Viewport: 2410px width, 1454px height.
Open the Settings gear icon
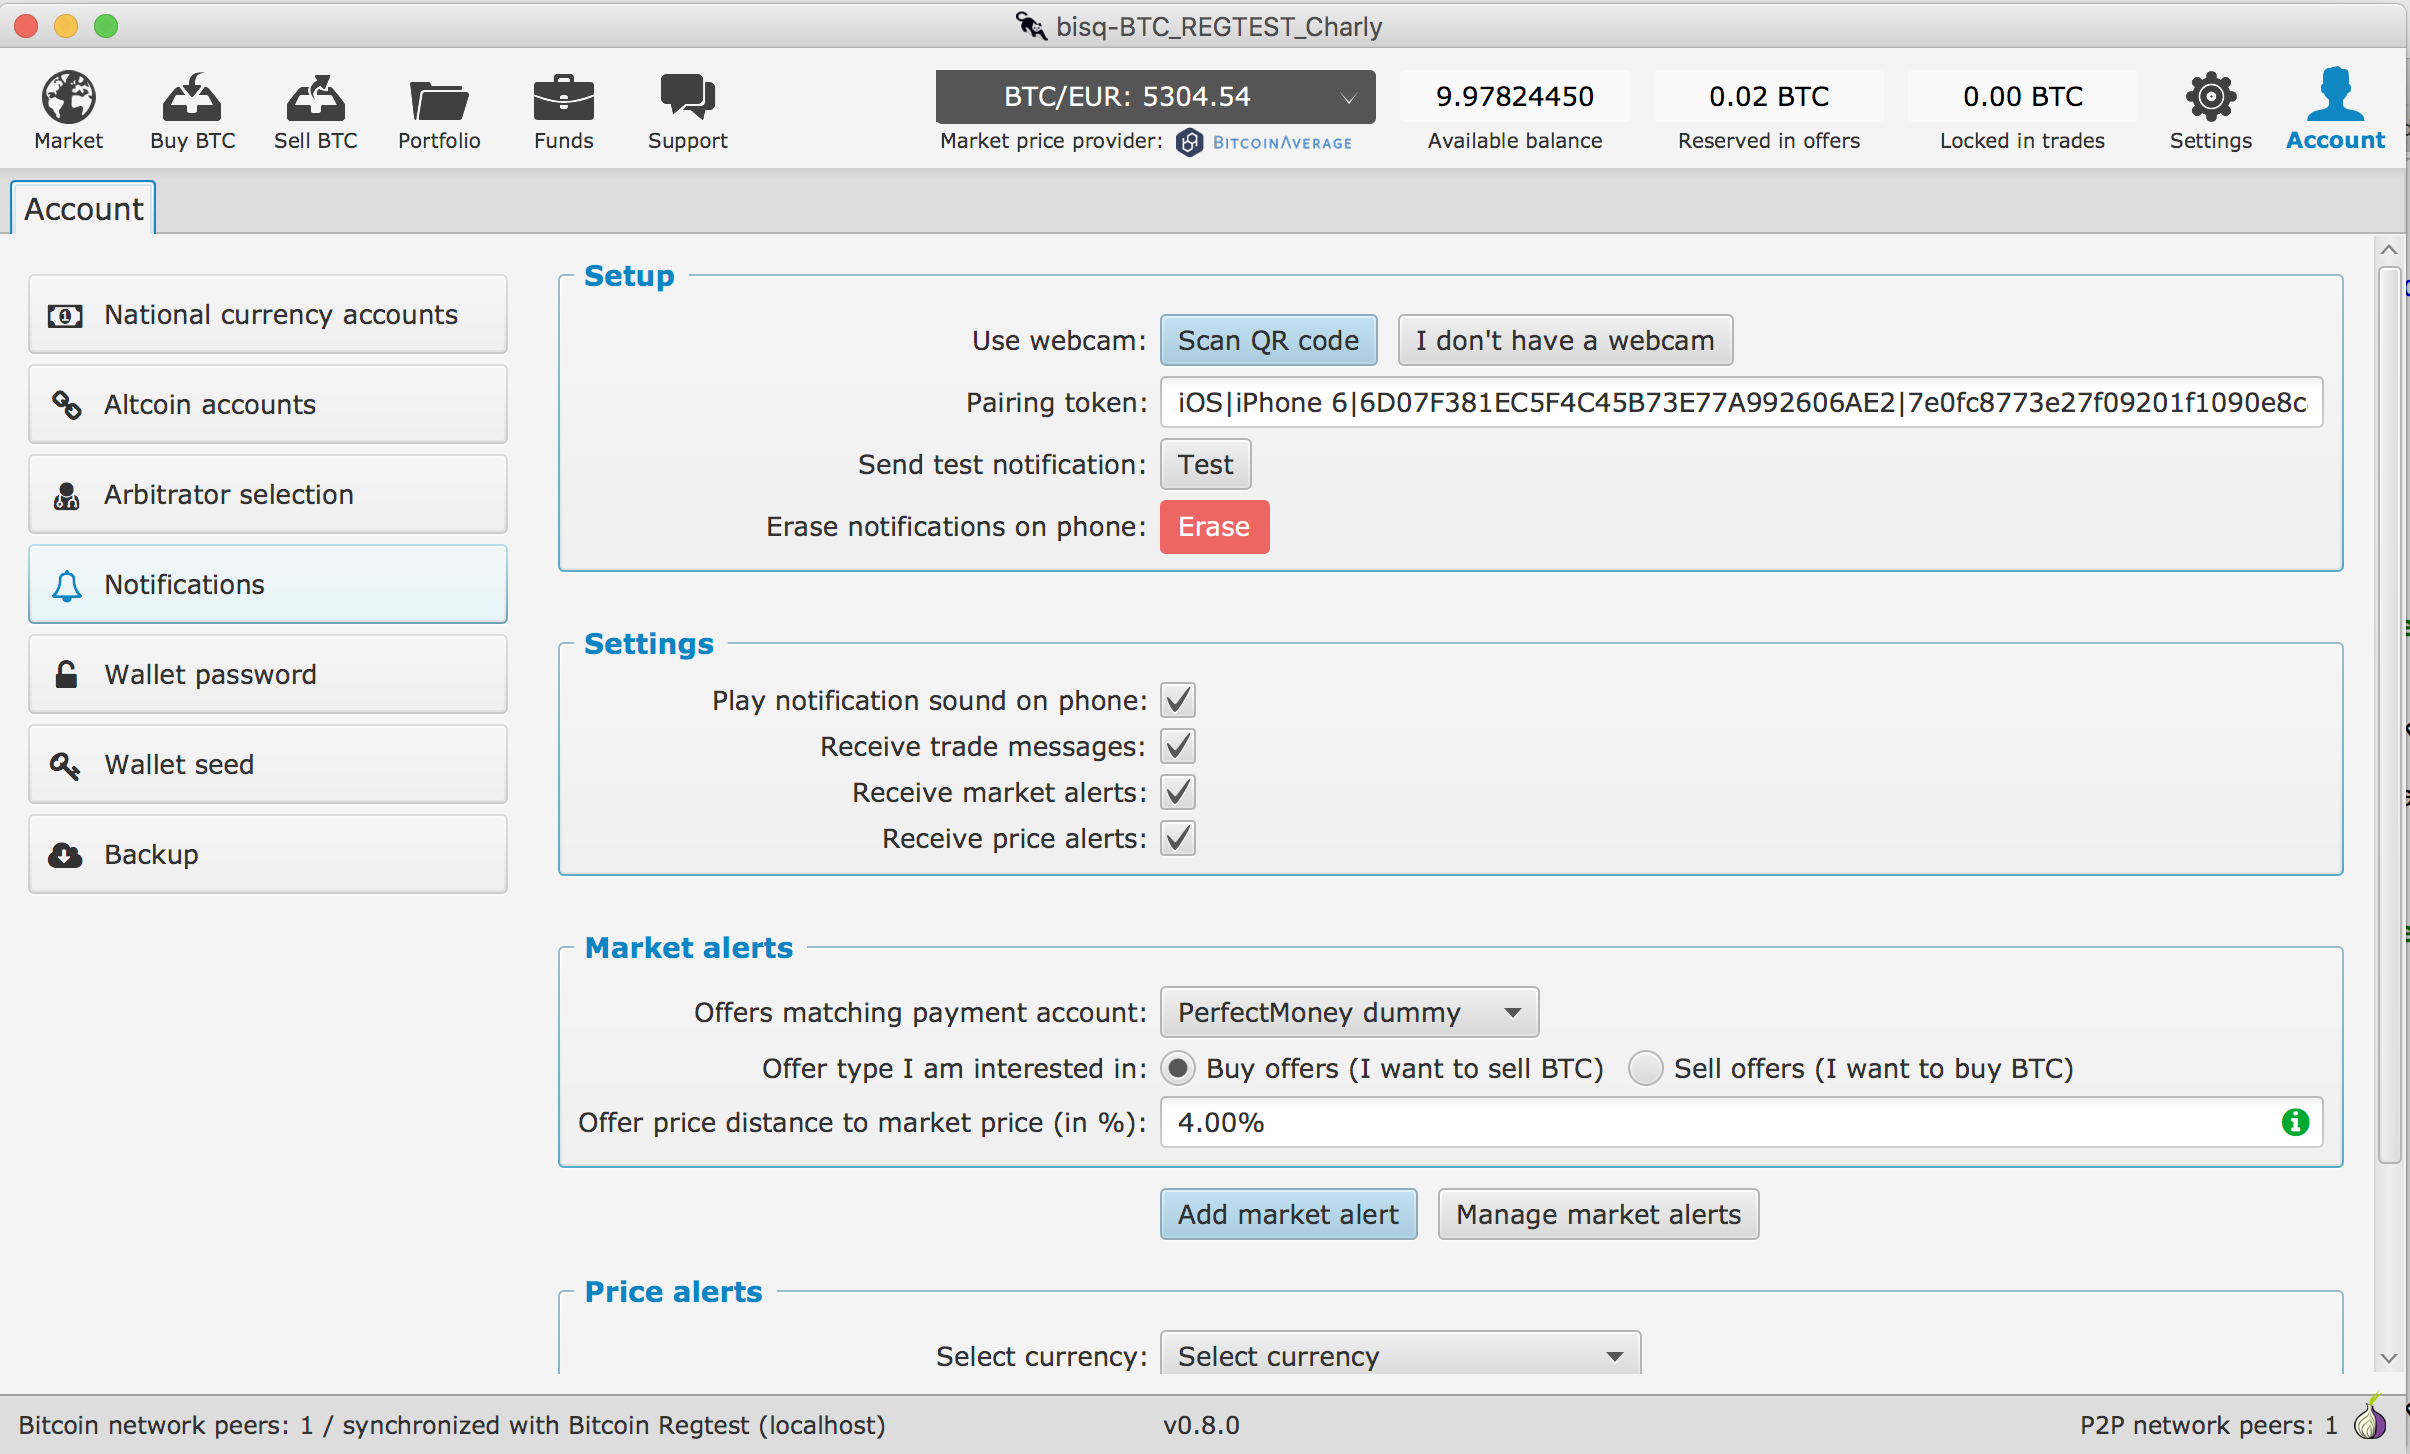[2210, 97]
